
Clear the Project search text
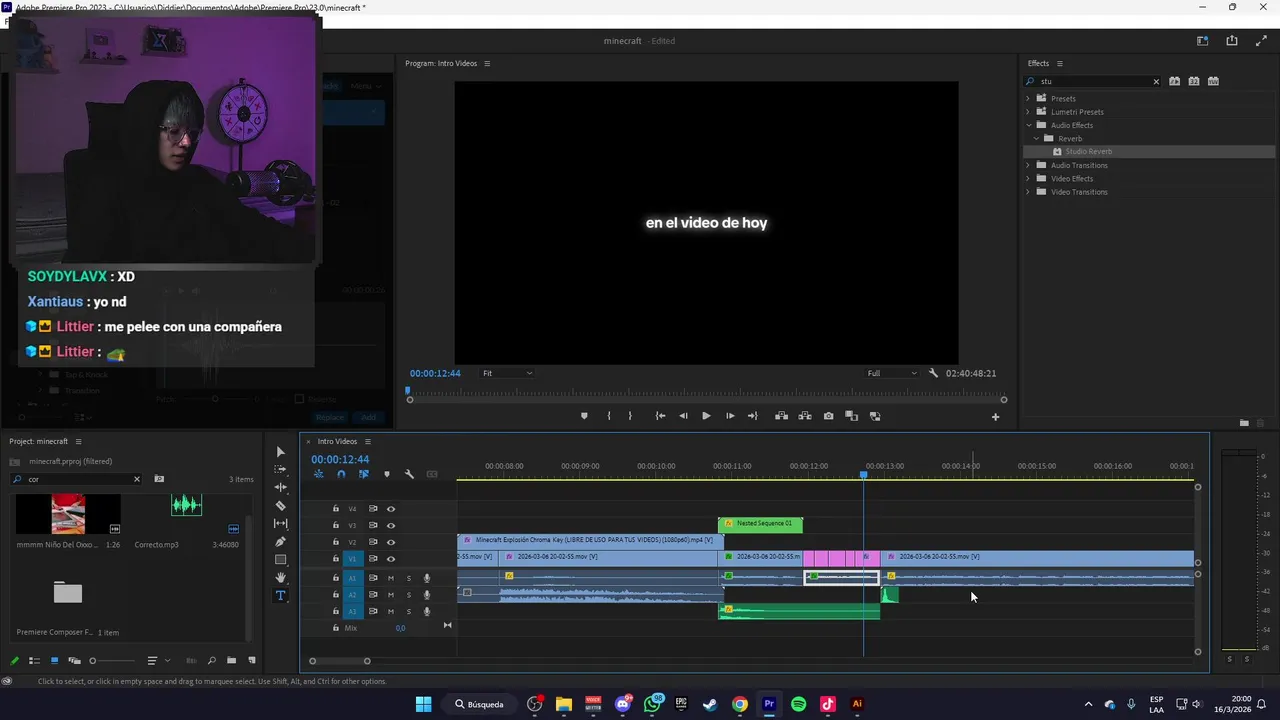click(x=137, y=479)
